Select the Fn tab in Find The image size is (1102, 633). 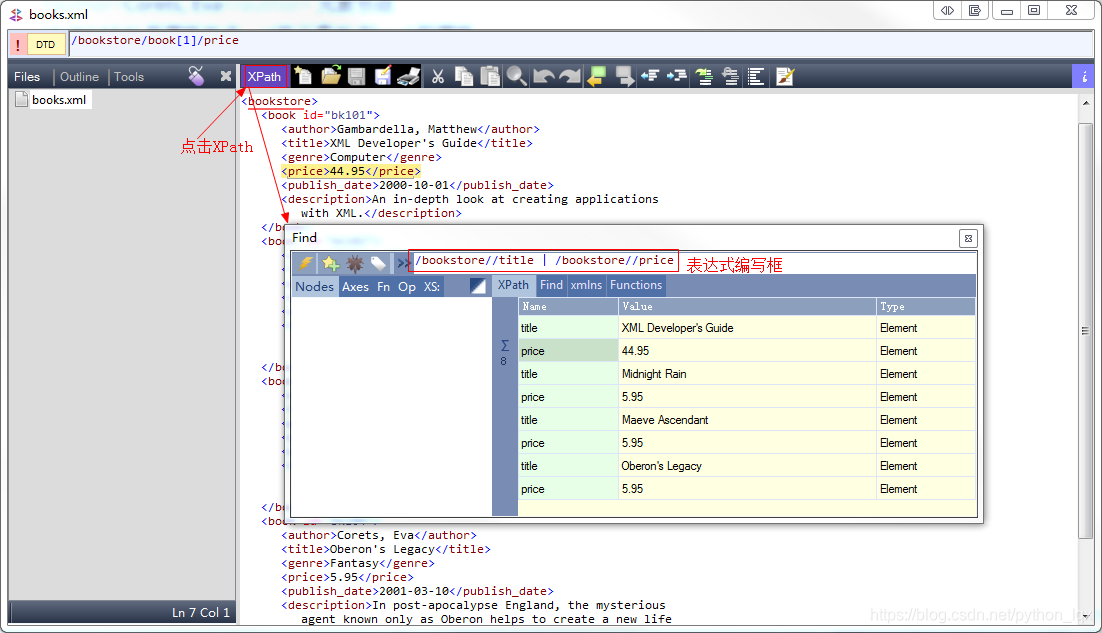click(384, 286)
